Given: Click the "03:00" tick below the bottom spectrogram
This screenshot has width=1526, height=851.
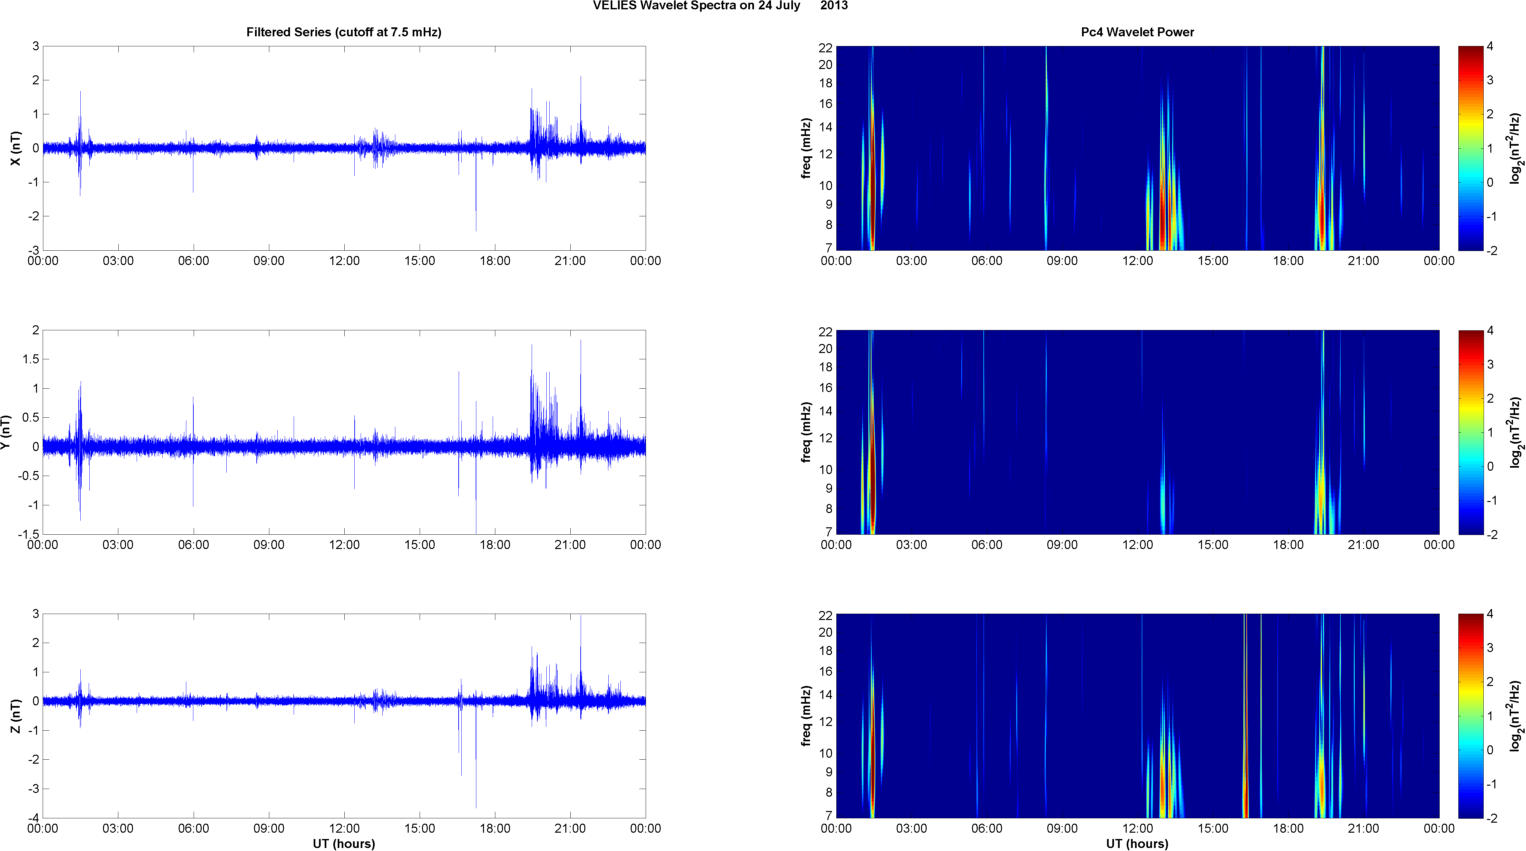Looking at the screenshot, I should point(911,828).
